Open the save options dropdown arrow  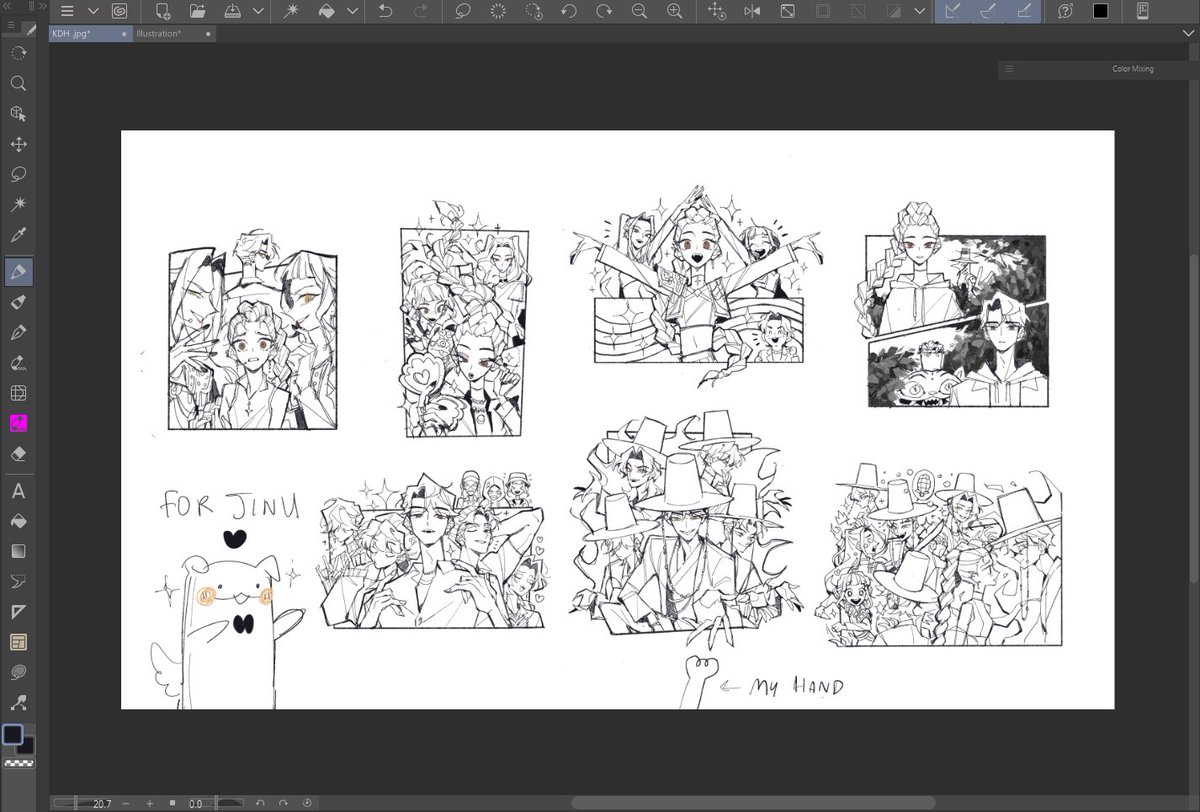click(x=257, y=11)
